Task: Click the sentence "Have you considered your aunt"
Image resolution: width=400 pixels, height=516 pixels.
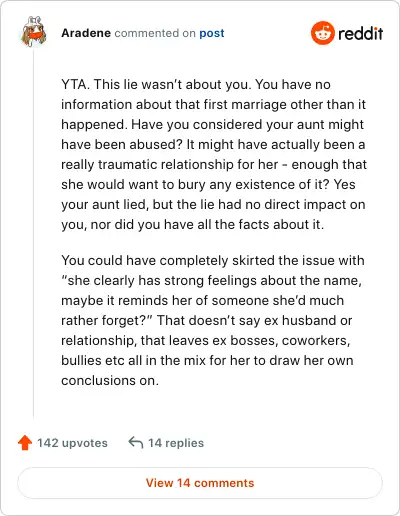Action: point(213,134)
